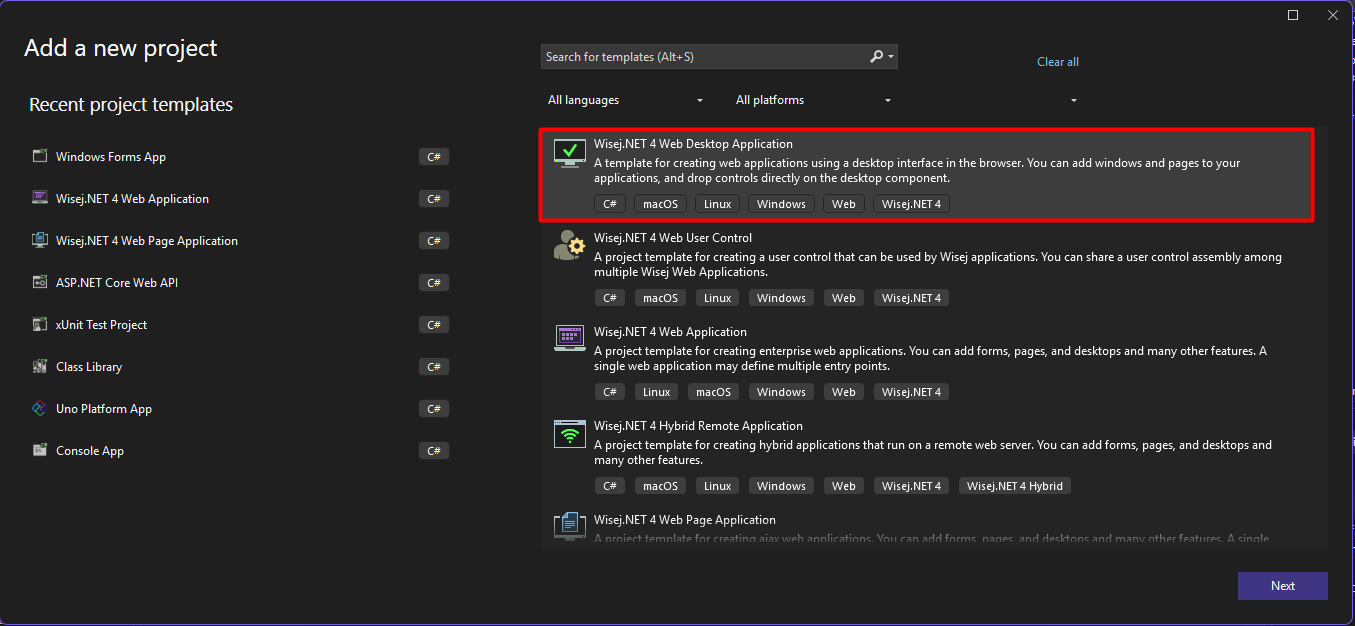Click the Wisej.NET 4 Web User Control icon
This screenshot has width=1355, height=626.
tap(569, 246)
